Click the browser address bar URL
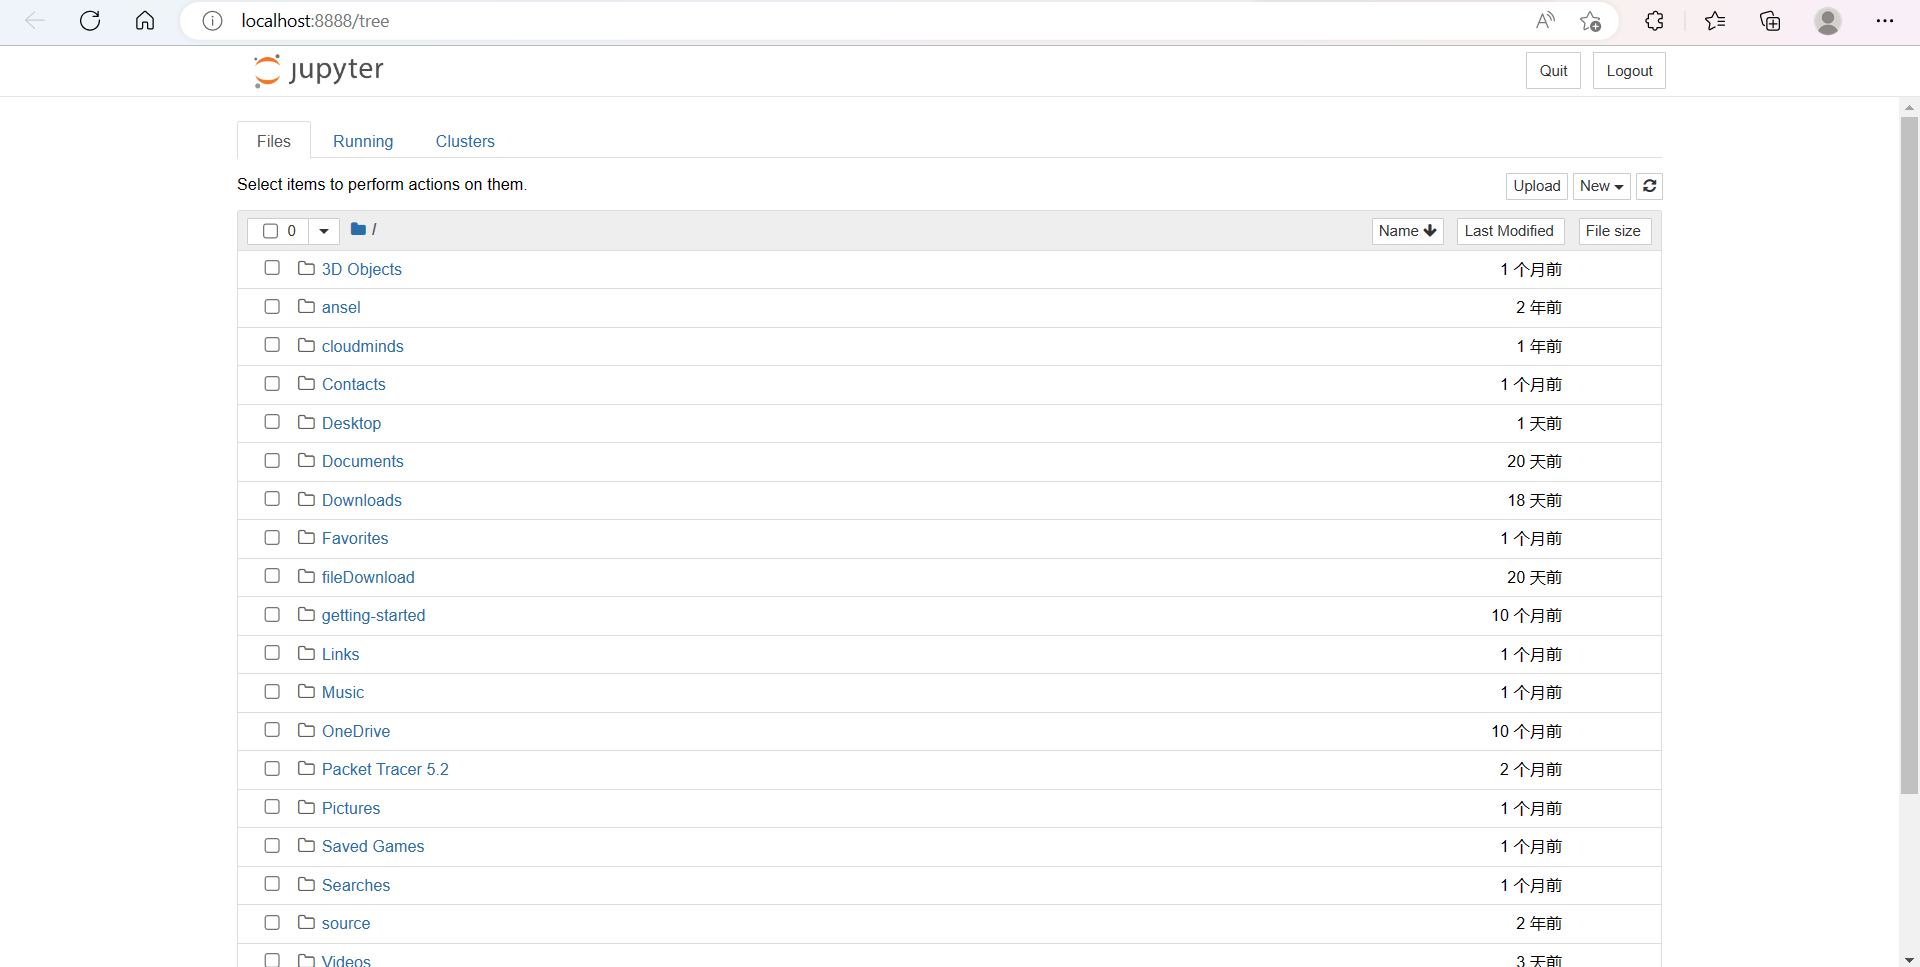1920x967 pixels. (315, 21)
